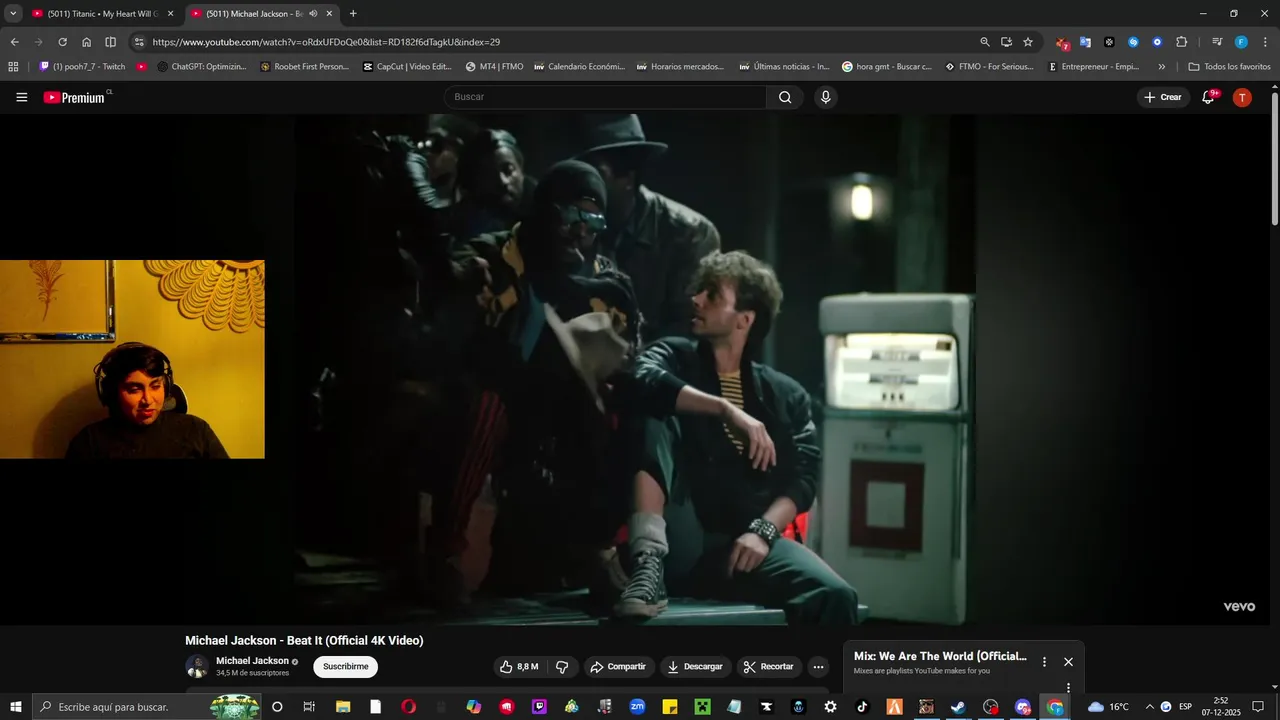The height and width of the screenshot is (720, 1280).
Task: Open the browser profile avatar
Action: (1241, 42)
